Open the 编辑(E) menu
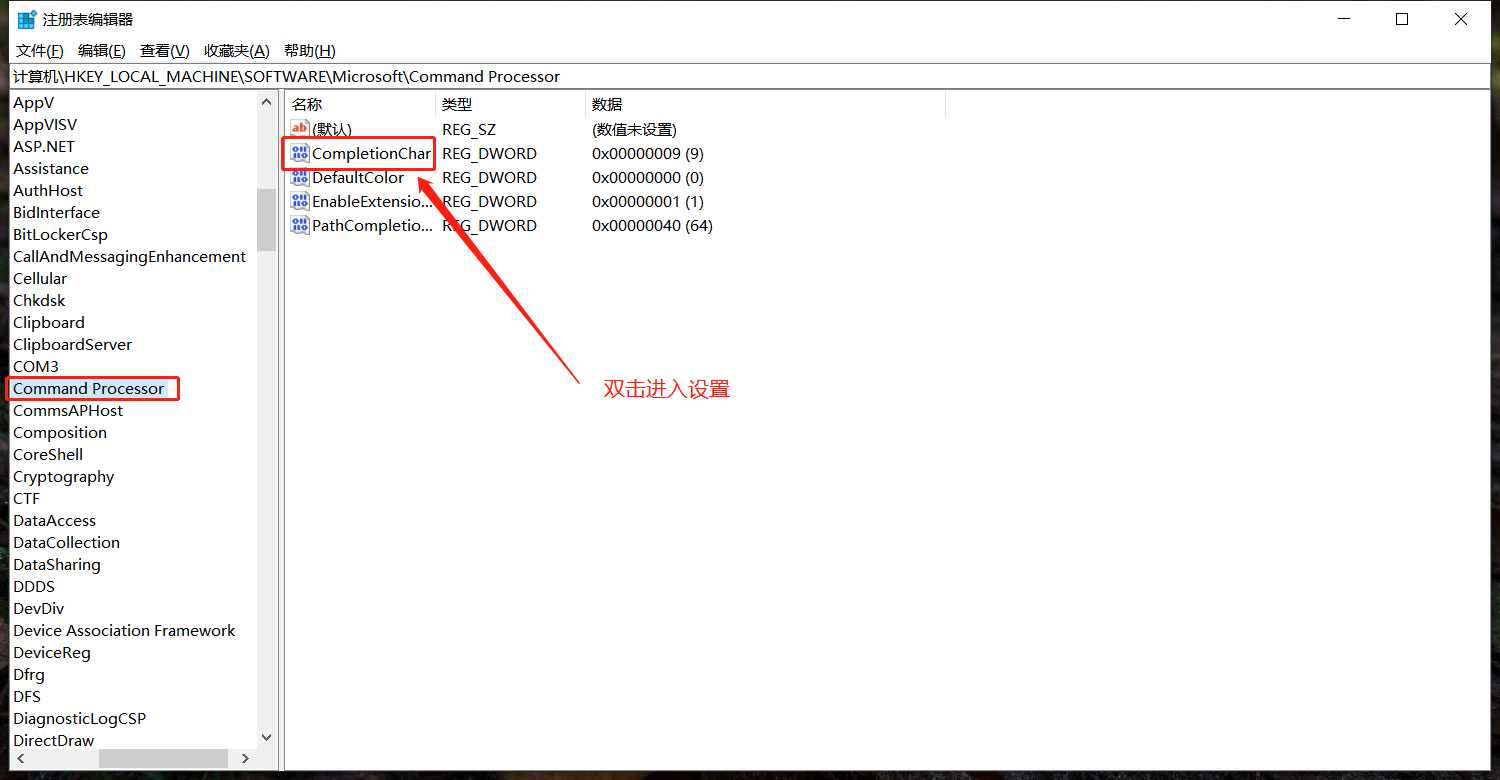The image size is (1500, 780). (102, 50)
